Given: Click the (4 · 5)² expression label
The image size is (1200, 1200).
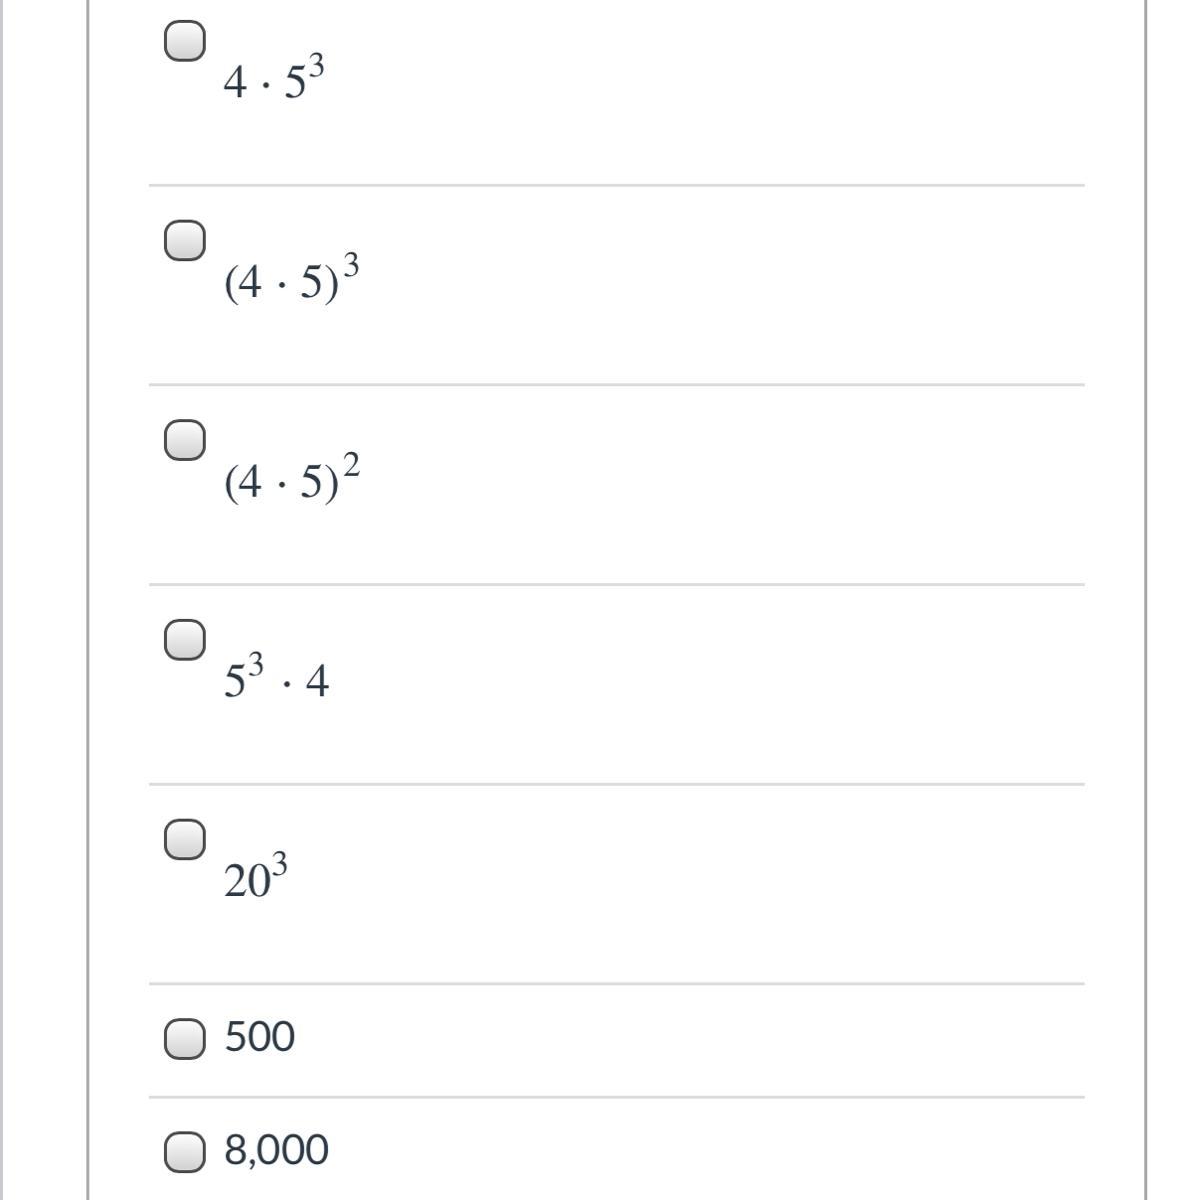Looking at the screenshot, I should 291,479.
